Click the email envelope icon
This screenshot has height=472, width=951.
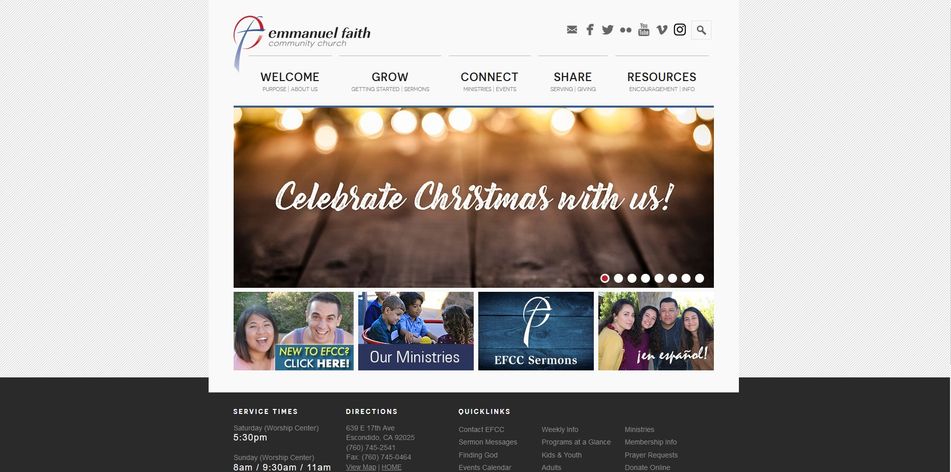571,30
